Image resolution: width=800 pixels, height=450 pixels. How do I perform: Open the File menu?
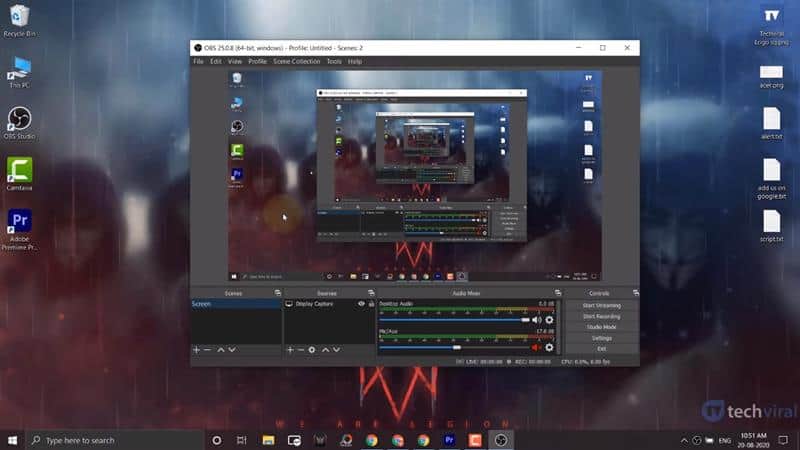(x=198, y=61)
